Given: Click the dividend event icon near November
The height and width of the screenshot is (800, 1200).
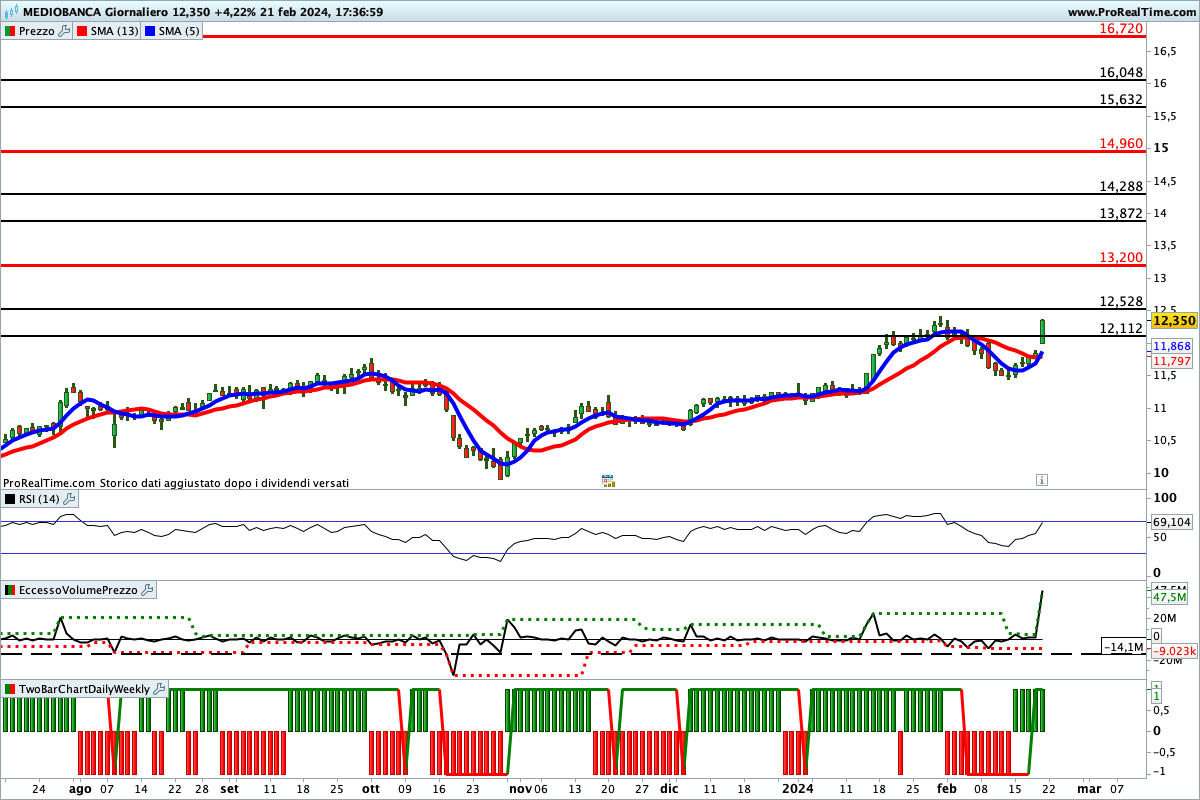Looking at the screenshot, I should point(607,481).
